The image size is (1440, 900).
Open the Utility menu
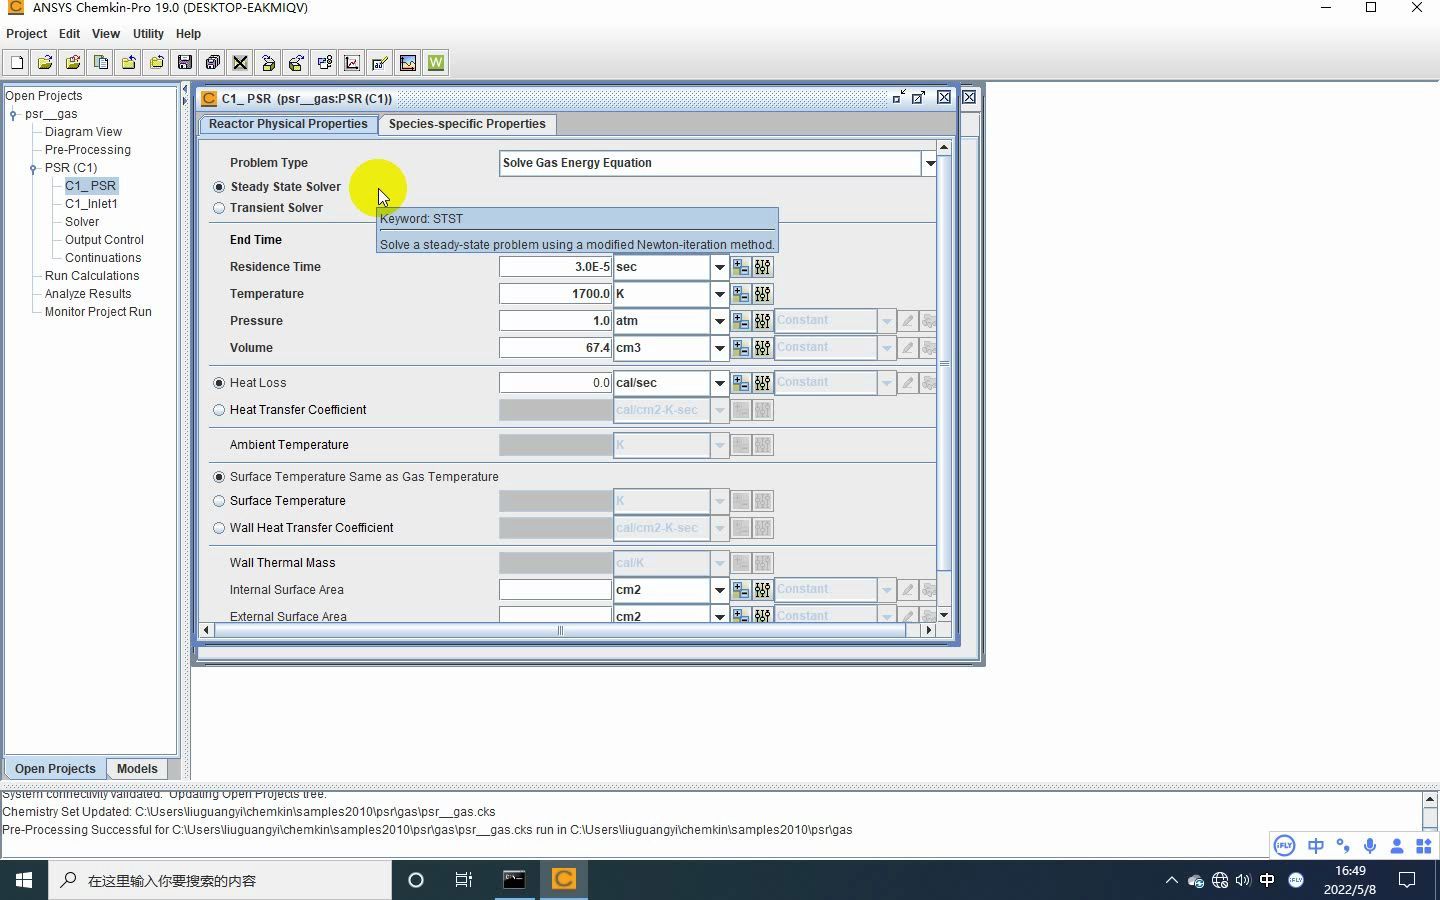pos(148,33)
